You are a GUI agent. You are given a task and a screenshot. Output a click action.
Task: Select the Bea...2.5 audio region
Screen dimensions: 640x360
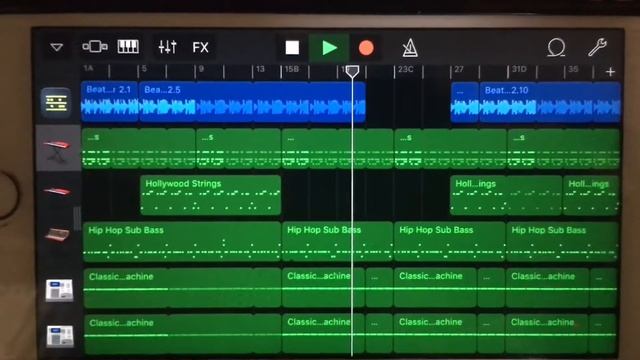tap(252, 102)
